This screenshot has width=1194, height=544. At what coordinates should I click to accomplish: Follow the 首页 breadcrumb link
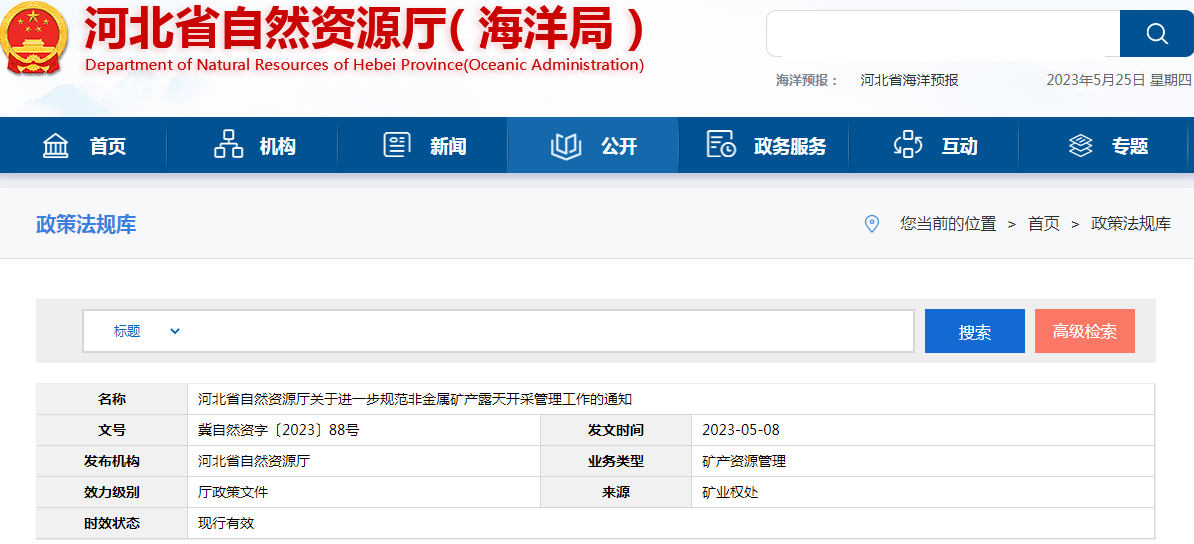1043,224
